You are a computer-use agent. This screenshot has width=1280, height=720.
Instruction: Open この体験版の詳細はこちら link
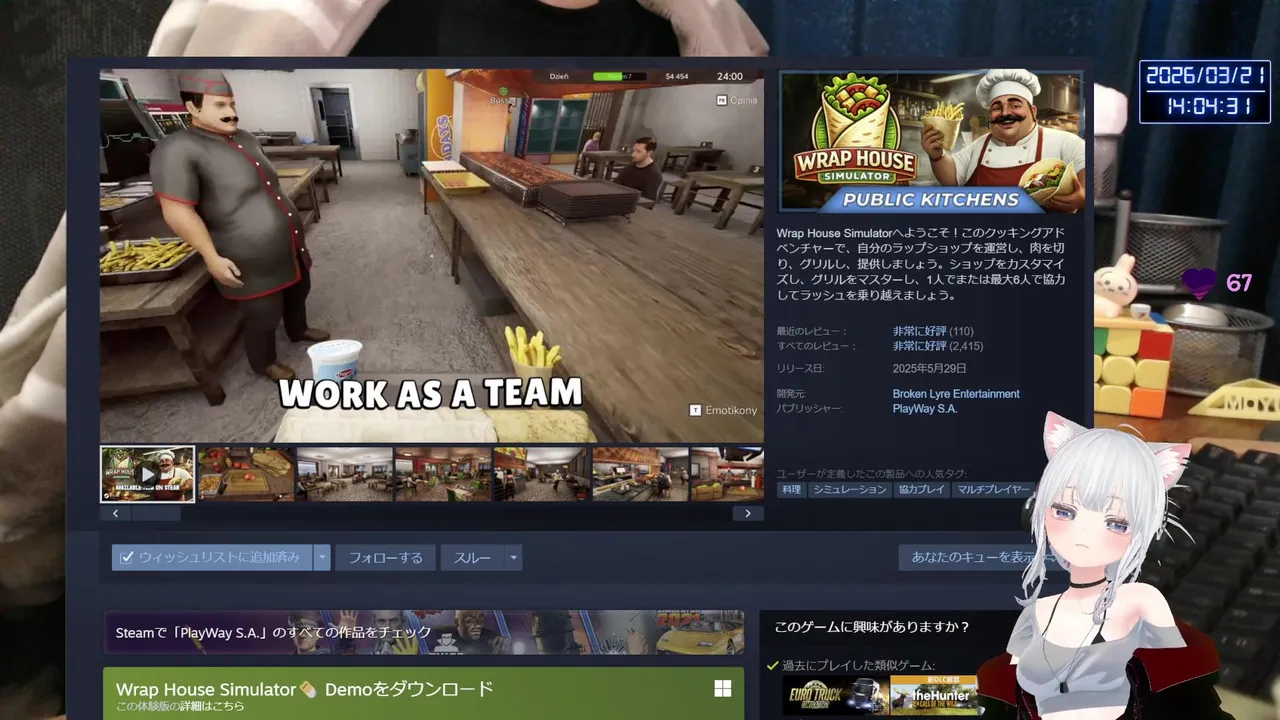tap(180, 707)
